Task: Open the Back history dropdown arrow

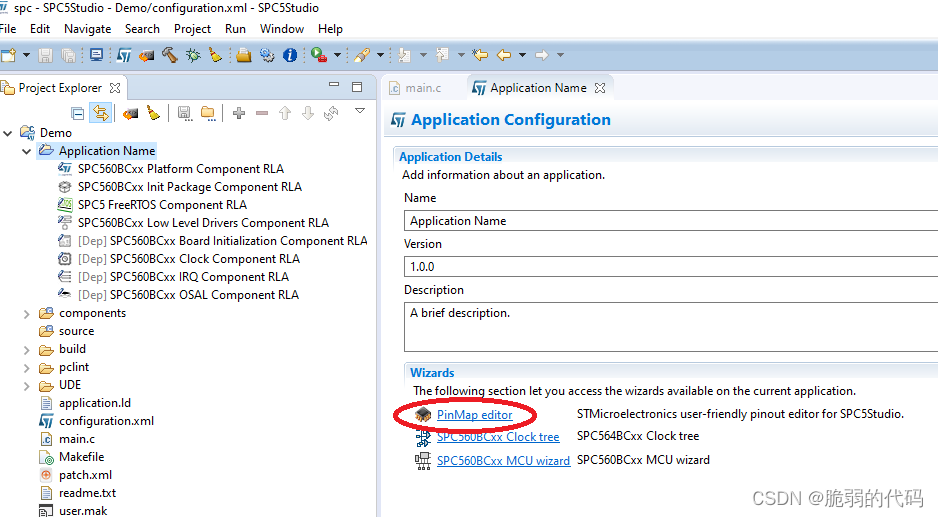Action: pos(522,55)
